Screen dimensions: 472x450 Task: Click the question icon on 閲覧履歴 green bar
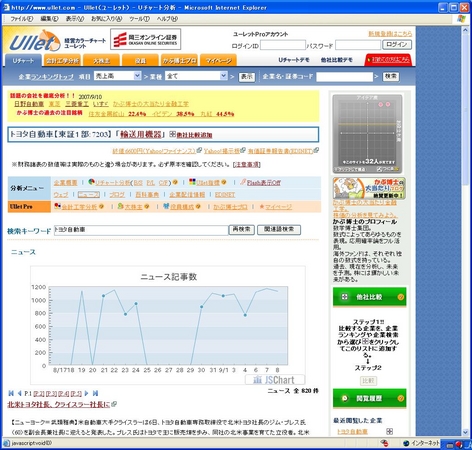401,398
